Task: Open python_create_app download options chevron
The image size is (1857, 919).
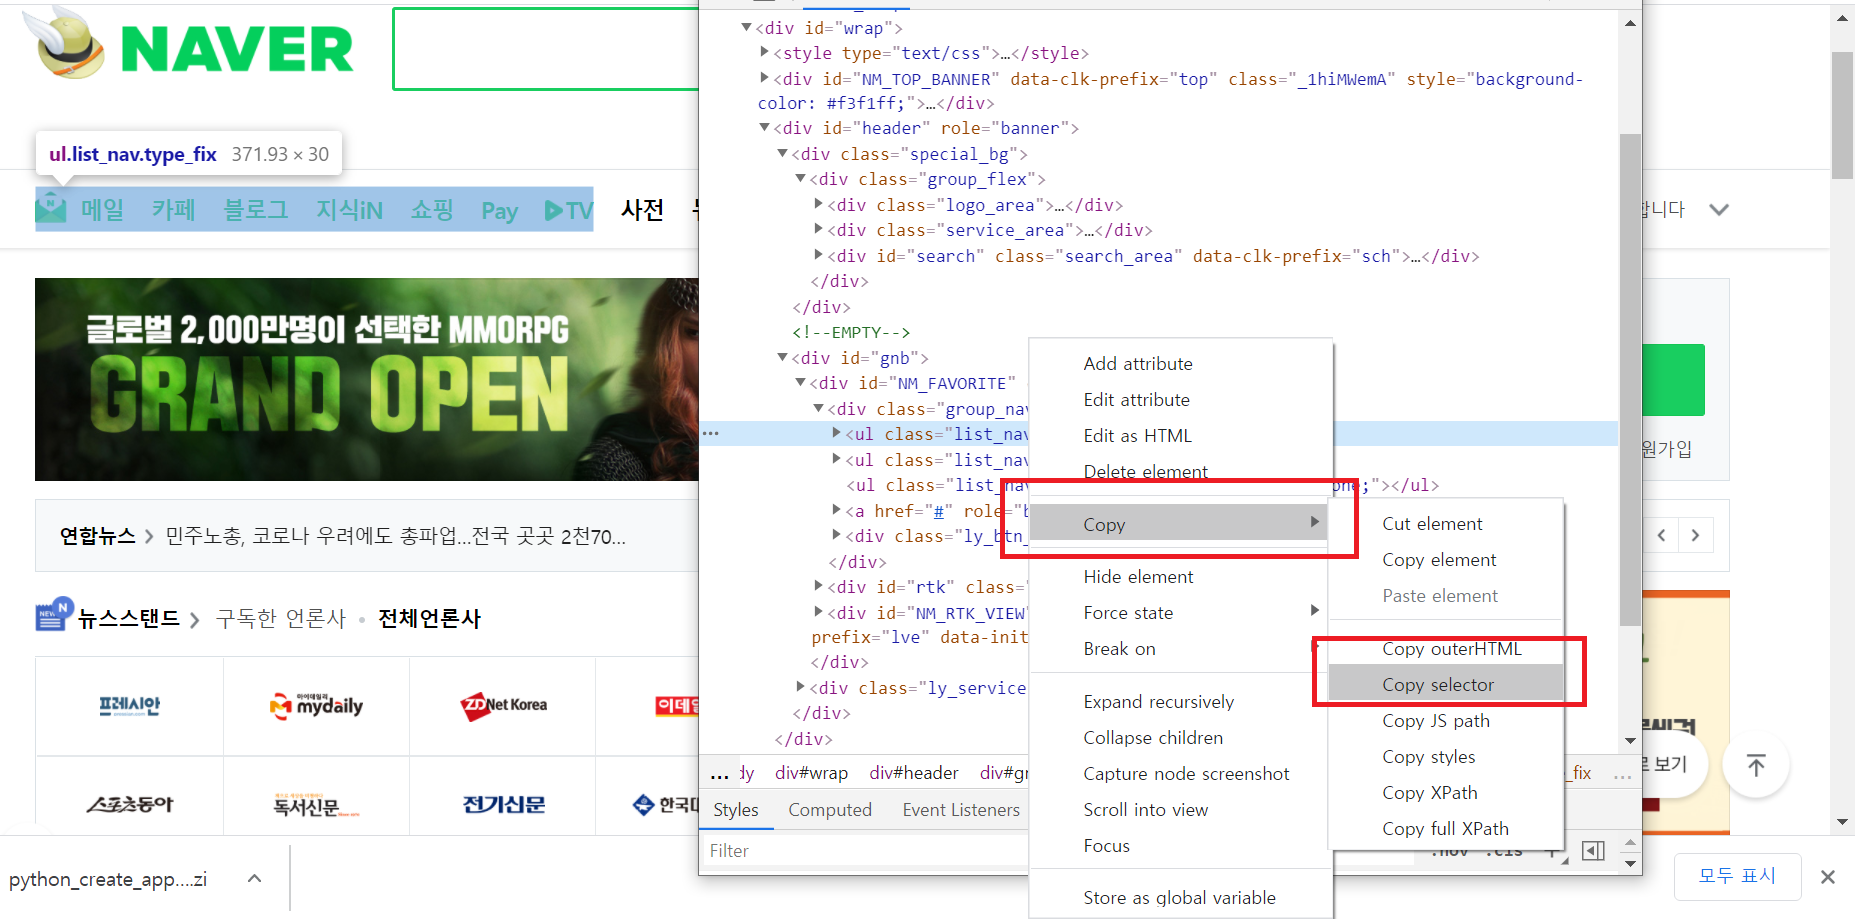Action: [254, 878]
